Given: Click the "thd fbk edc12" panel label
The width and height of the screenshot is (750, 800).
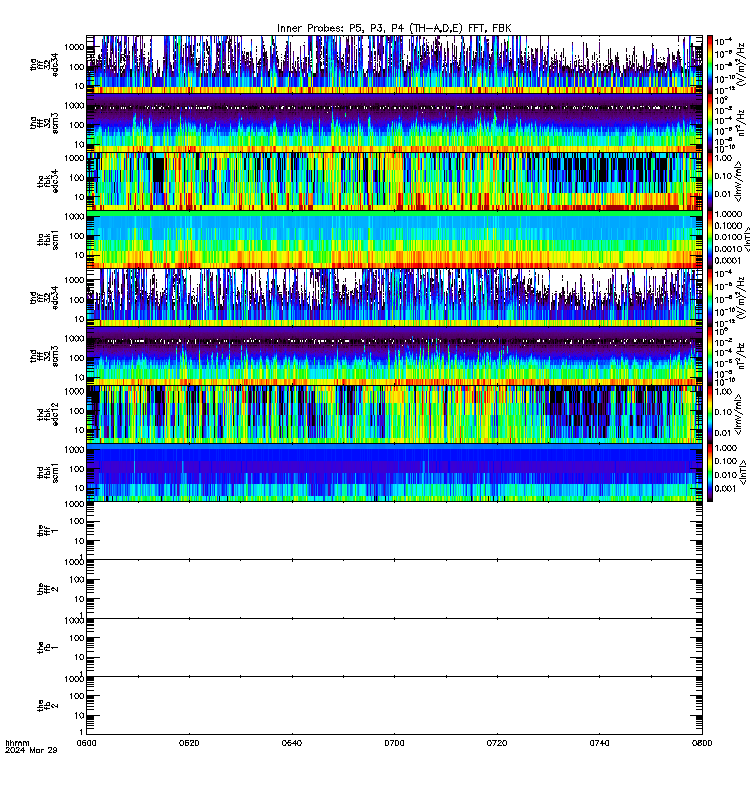Looking at the screenshot, I should [x=48, y=414].
